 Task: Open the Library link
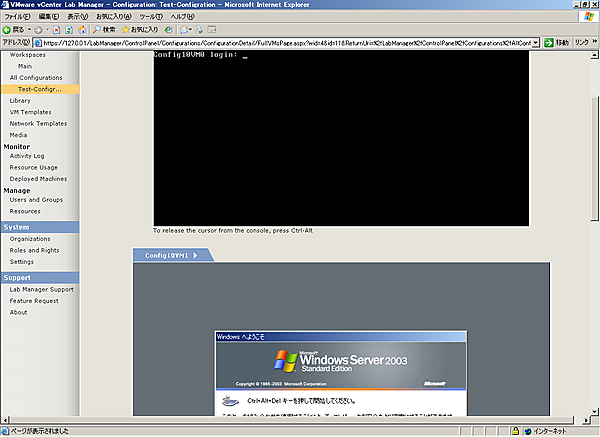click(20, 101)
